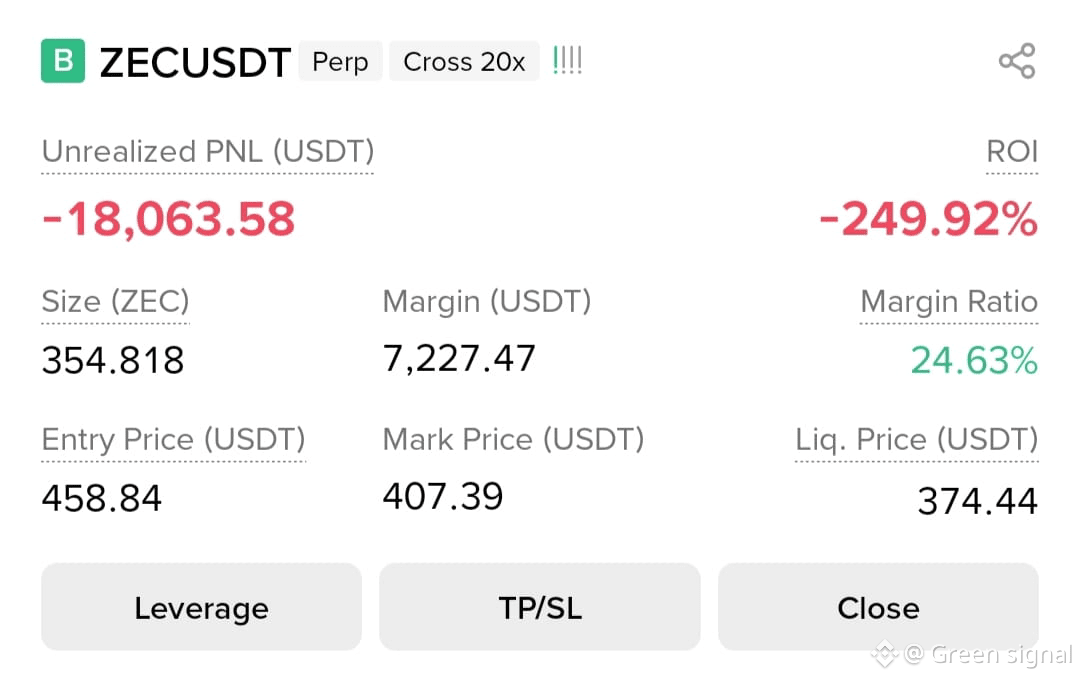Tap the Liq. Price (USDT) label
Screen dimensions: 1080x679
pos(917,439)
